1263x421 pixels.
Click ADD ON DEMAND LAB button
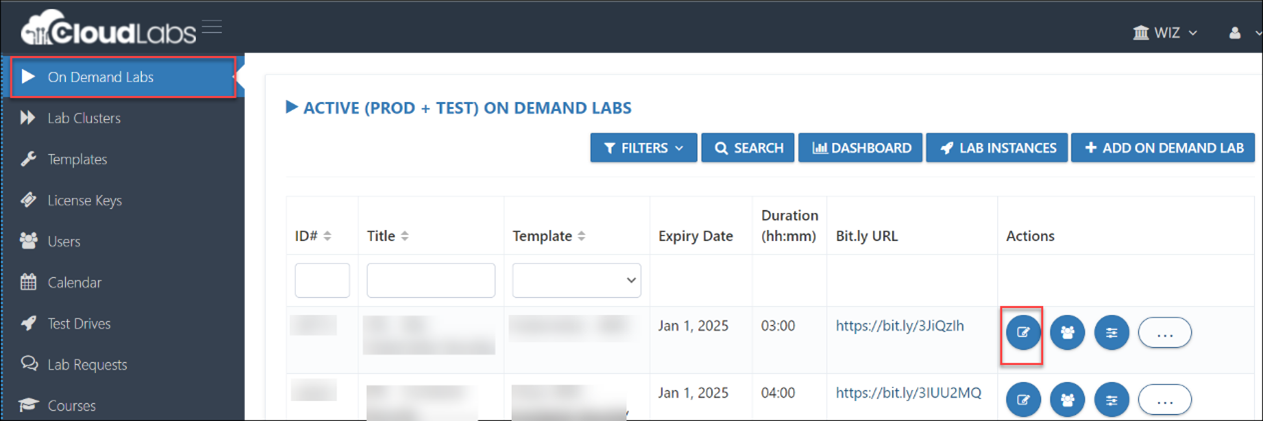[1163, 147]
